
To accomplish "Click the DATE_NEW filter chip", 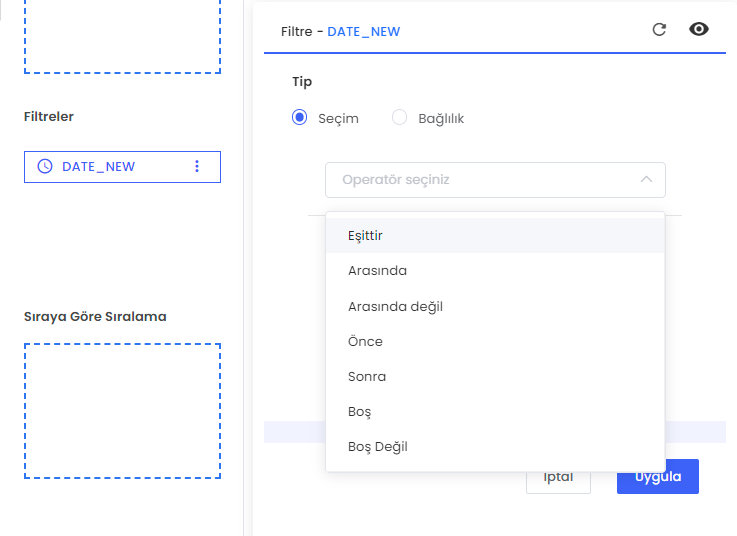I will (110, 167).
